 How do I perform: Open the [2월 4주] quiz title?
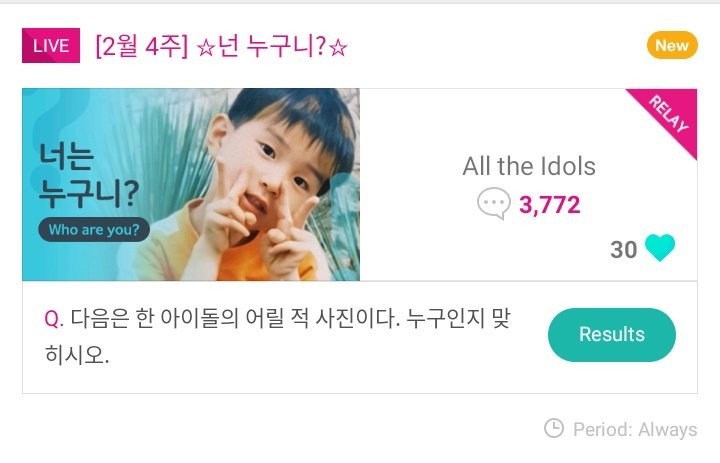tap(220, 47)
